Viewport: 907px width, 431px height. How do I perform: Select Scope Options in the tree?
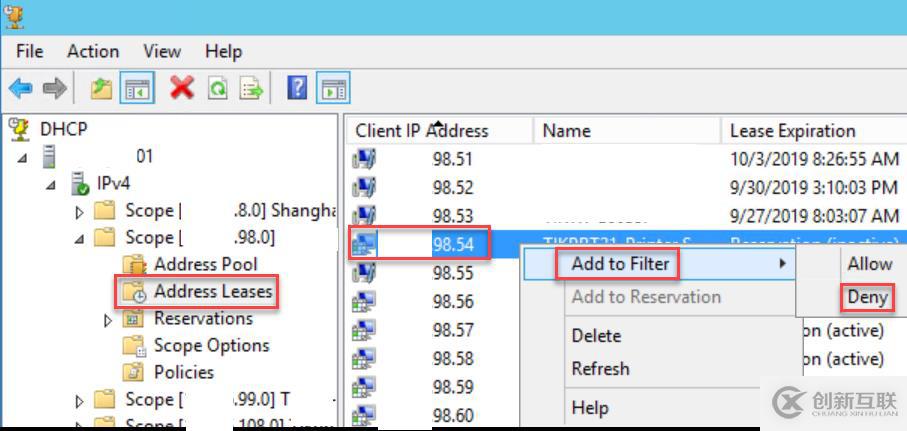212,345
